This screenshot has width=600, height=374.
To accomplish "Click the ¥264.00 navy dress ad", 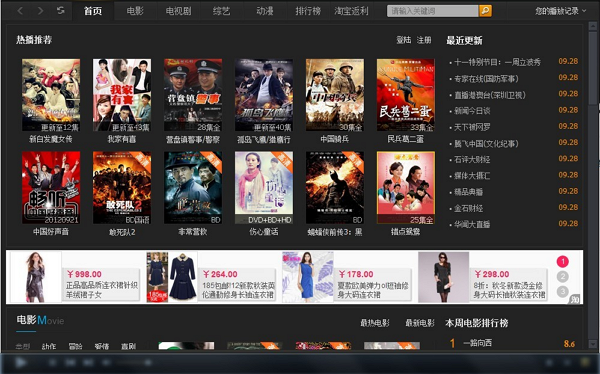I will [211, 277].
